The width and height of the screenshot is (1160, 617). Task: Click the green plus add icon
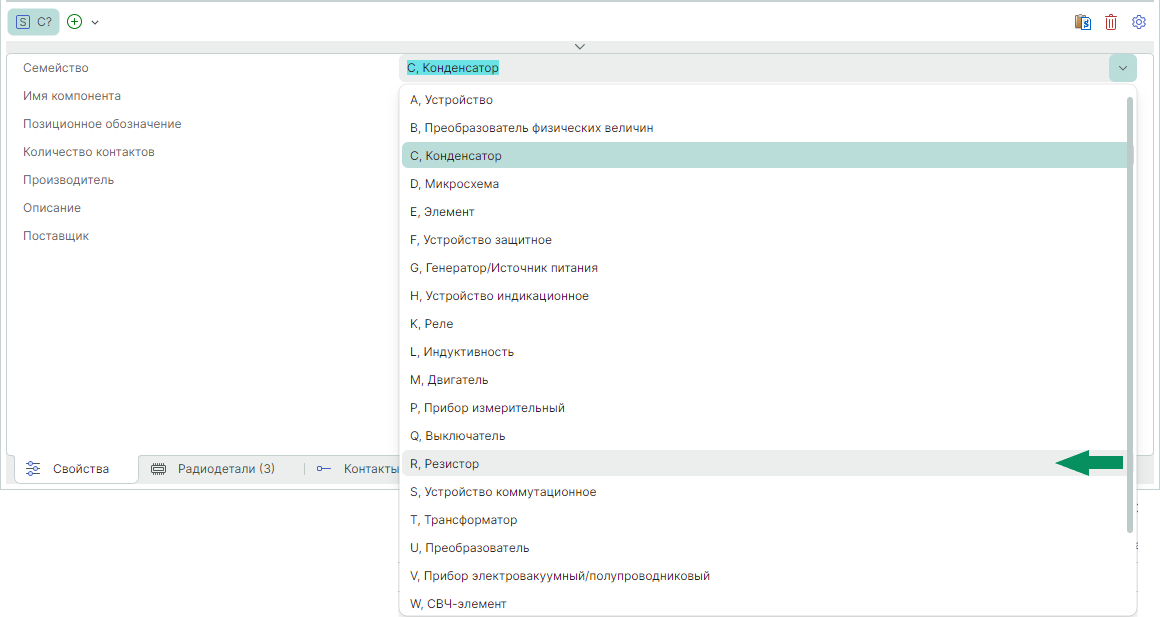tap(74, 22)
